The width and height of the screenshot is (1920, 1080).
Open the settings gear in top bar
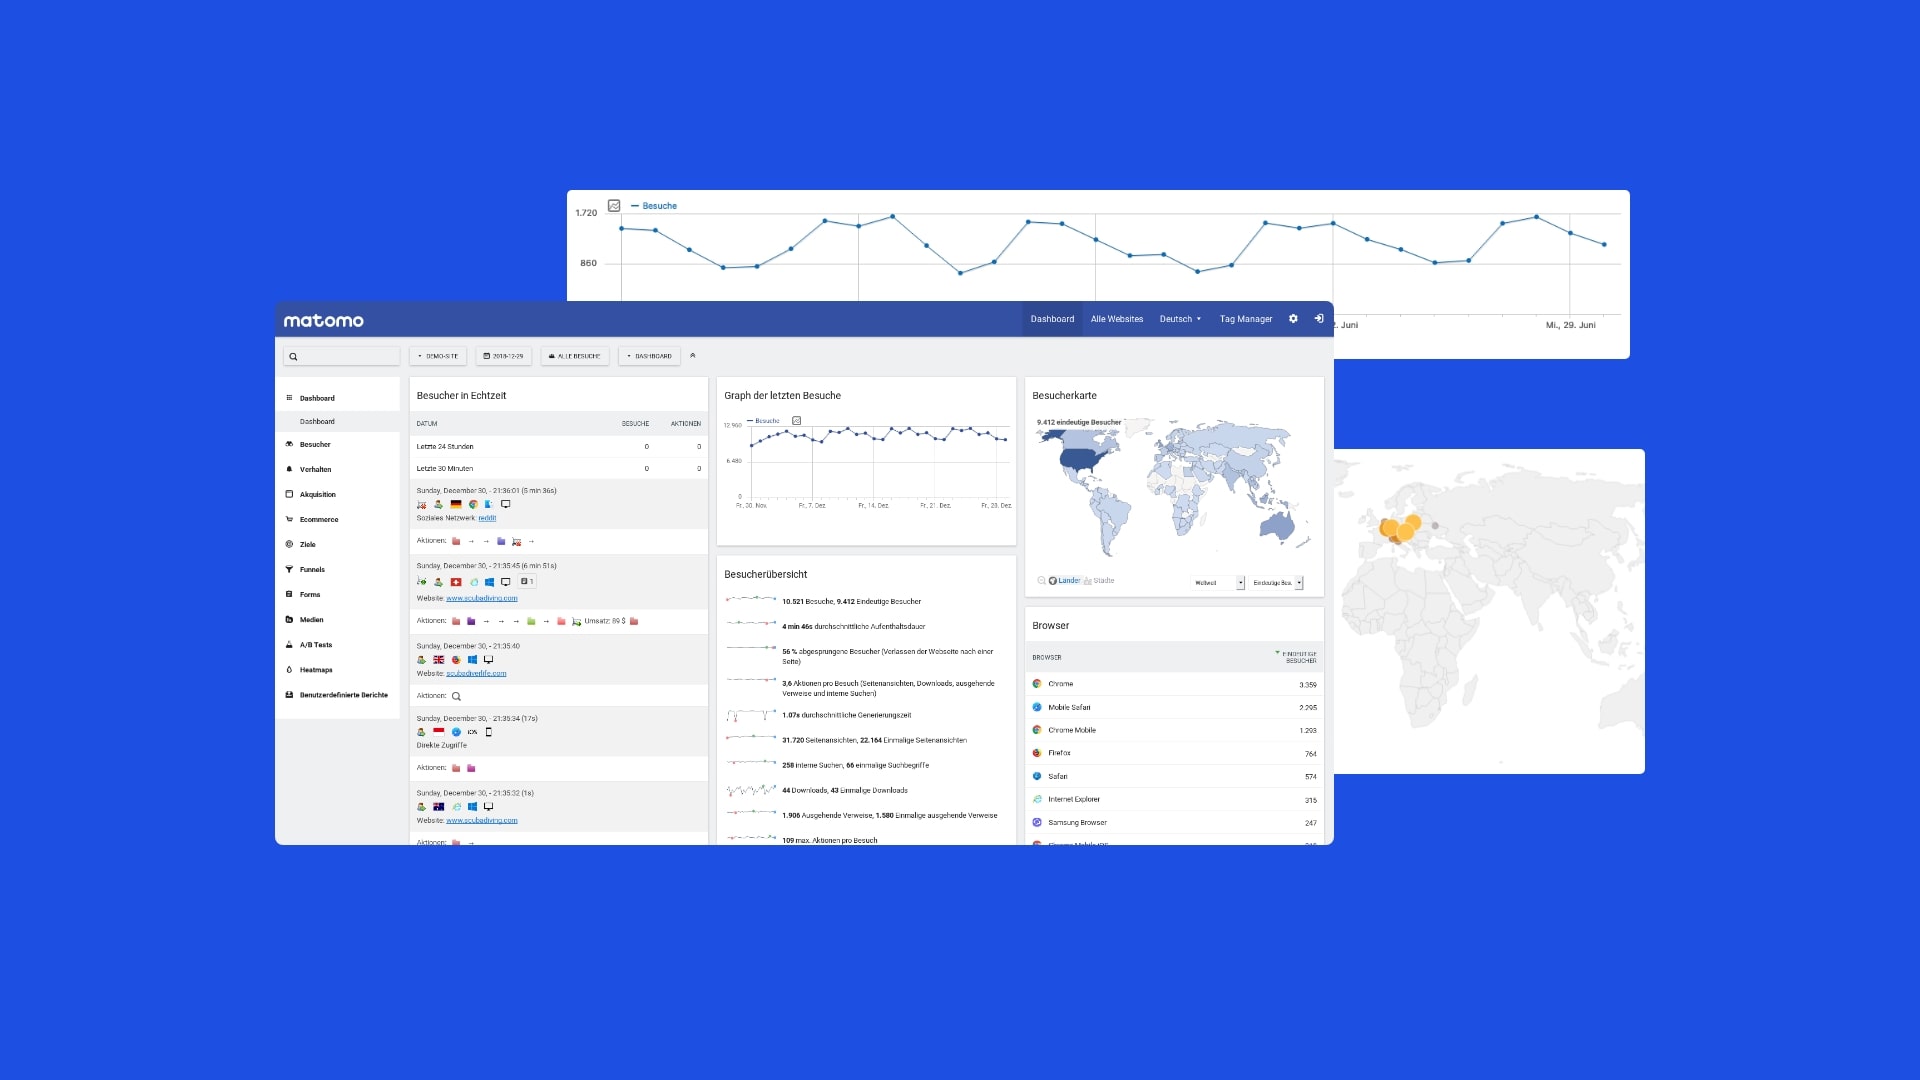point(1293,319)
